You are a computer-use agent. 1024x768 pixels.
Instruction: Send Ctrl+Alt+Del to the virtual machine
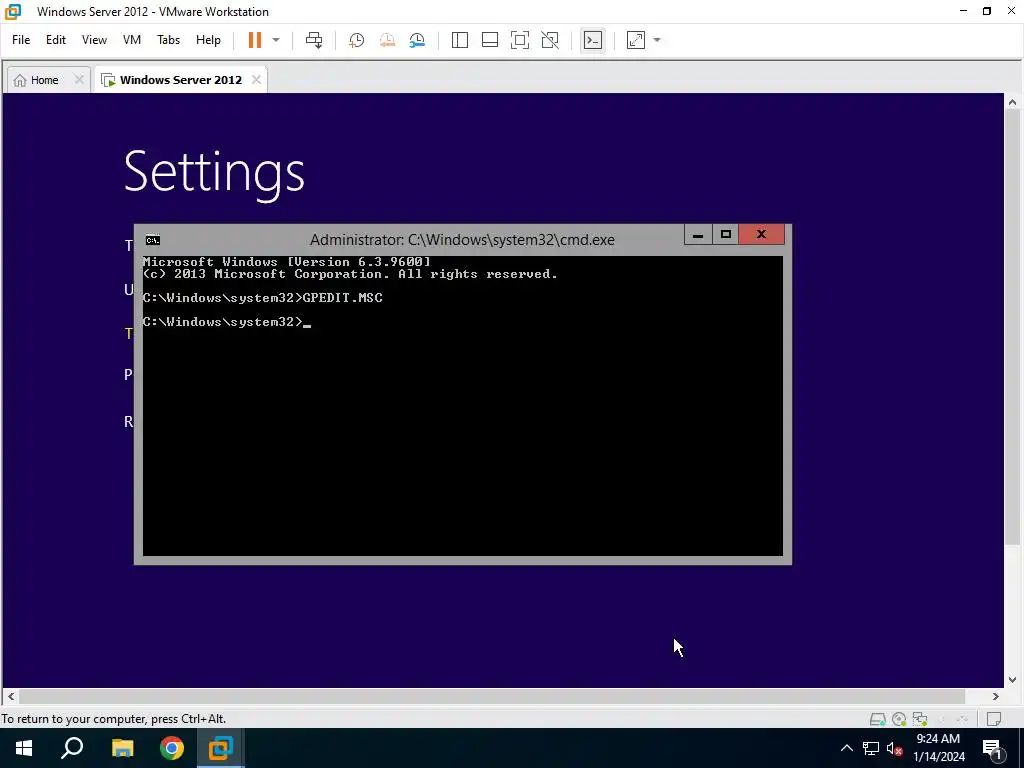click(314, 40)
